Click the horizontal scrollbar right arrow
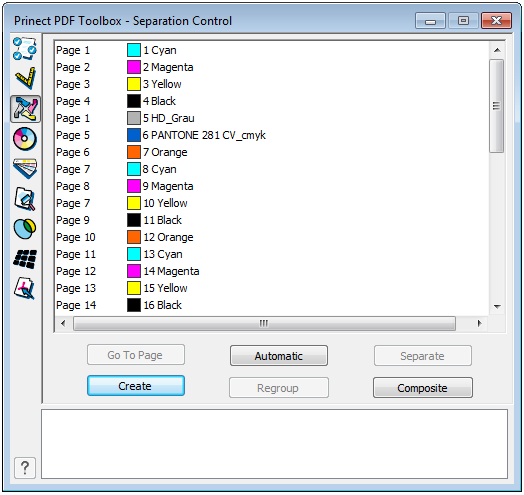The image size is (524, 495). coord(480,323)
